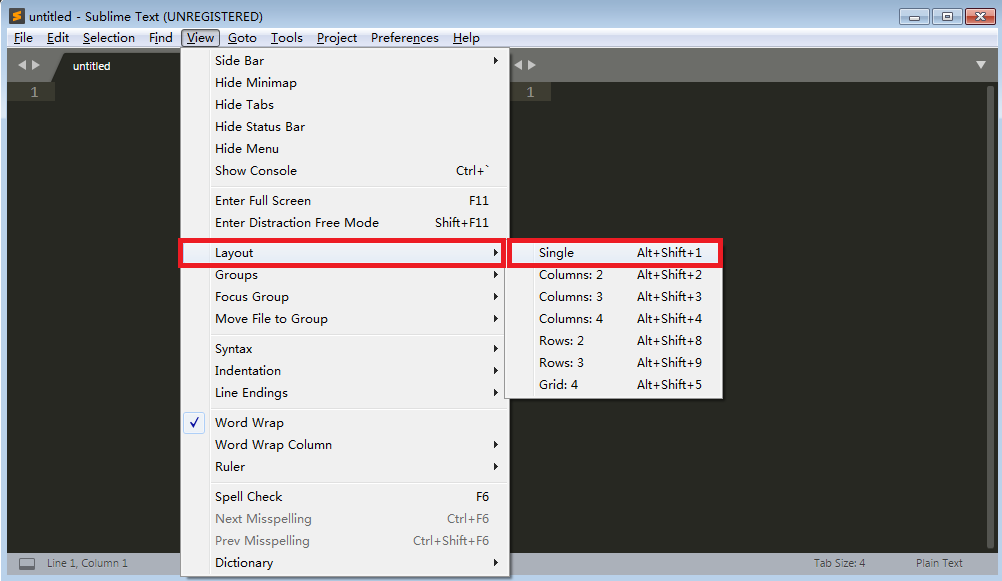1002x581 pixels.
Task: Toggle Spell Check option
Action: (x=346, y=497)
